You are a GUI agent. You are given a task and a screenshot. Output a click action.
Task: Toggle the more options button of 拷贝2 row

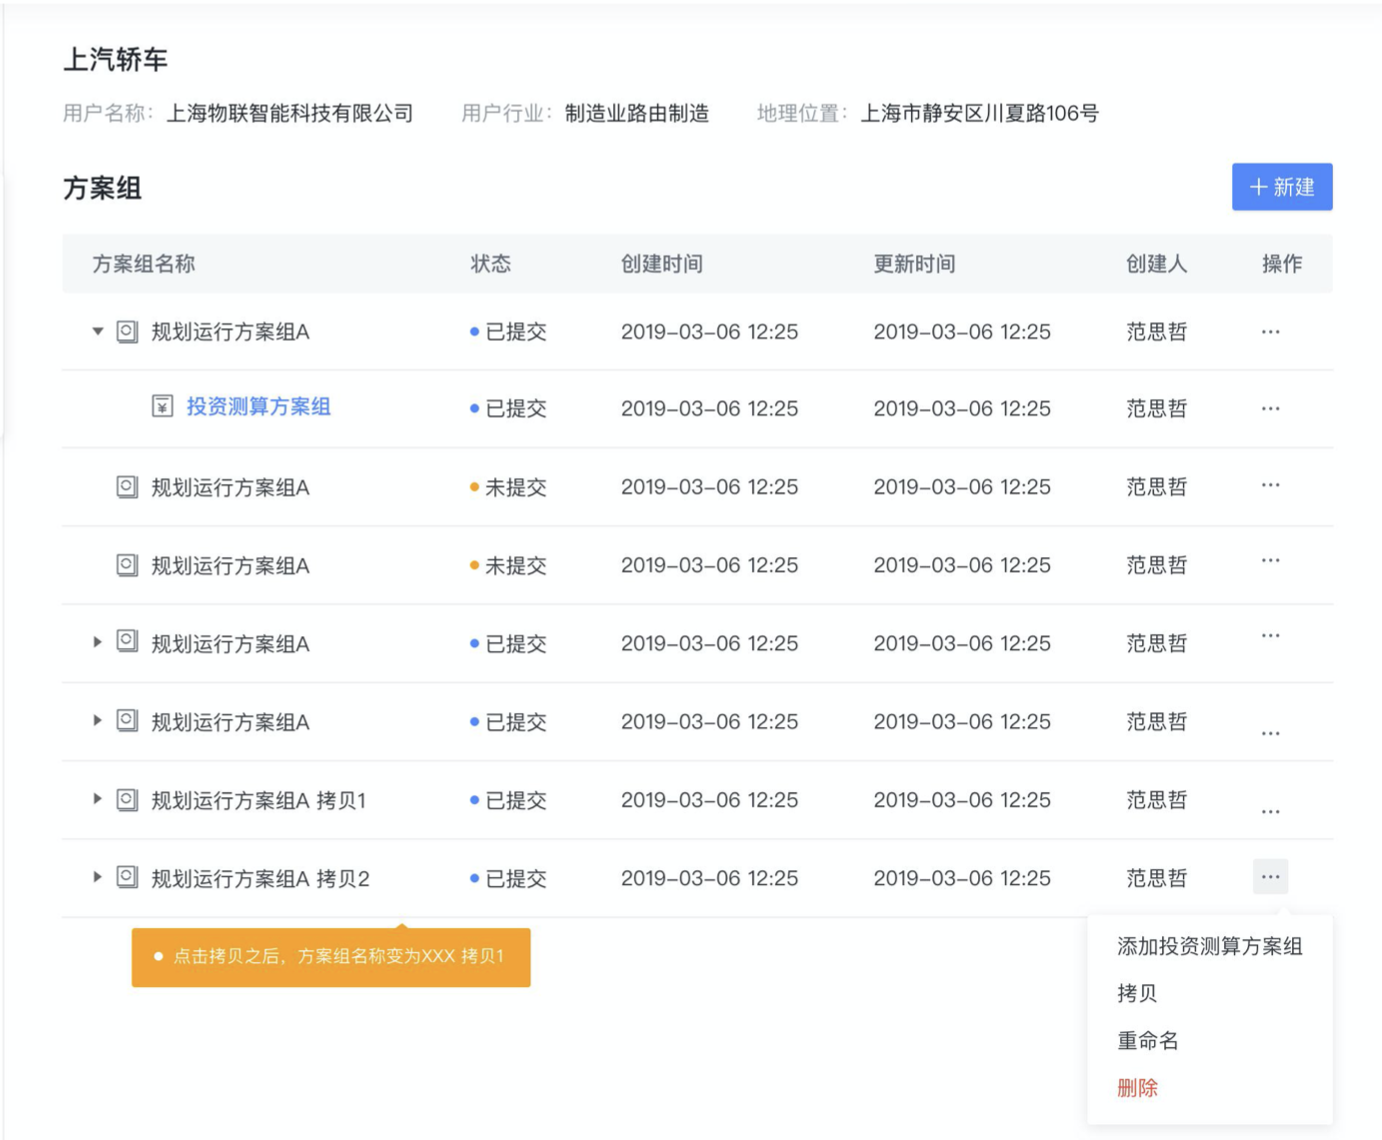pos(1270,877)
